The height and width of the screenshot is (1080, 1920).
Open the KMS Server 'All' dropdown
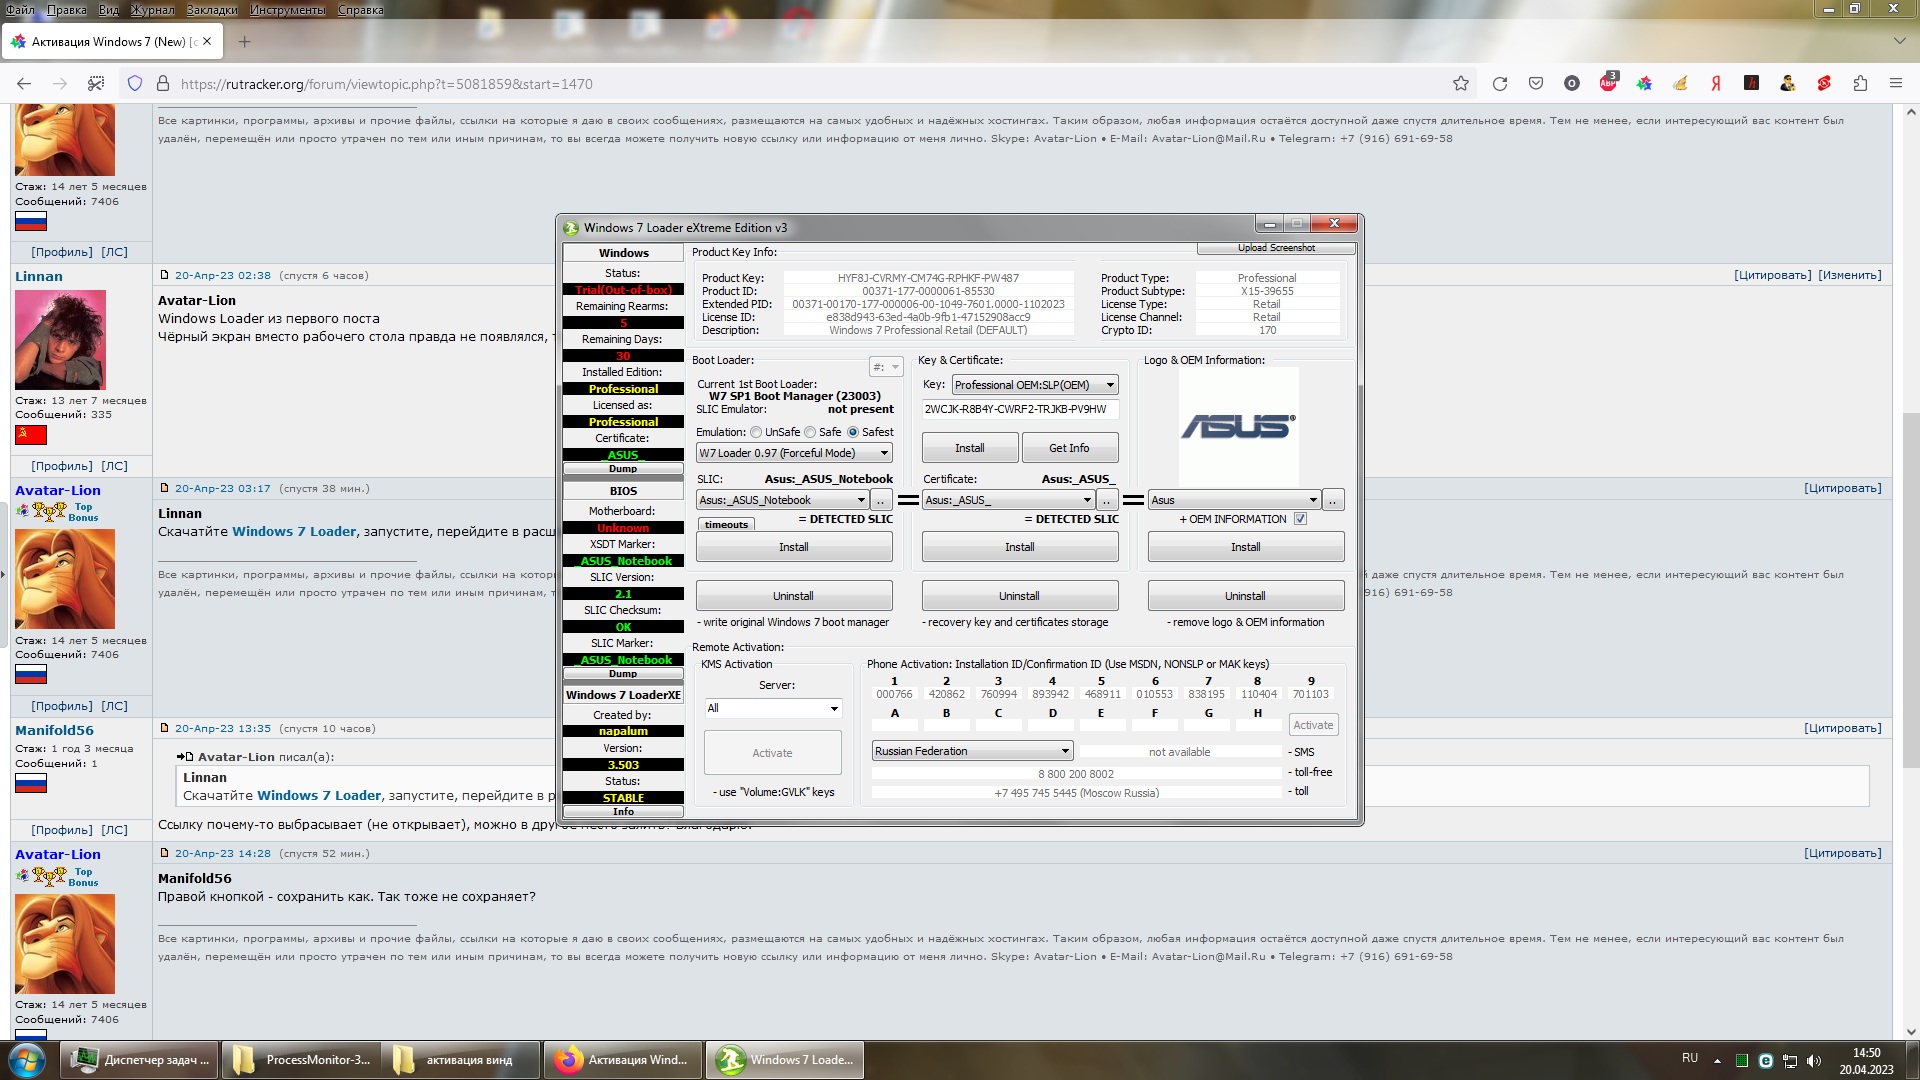pos(773,709)
